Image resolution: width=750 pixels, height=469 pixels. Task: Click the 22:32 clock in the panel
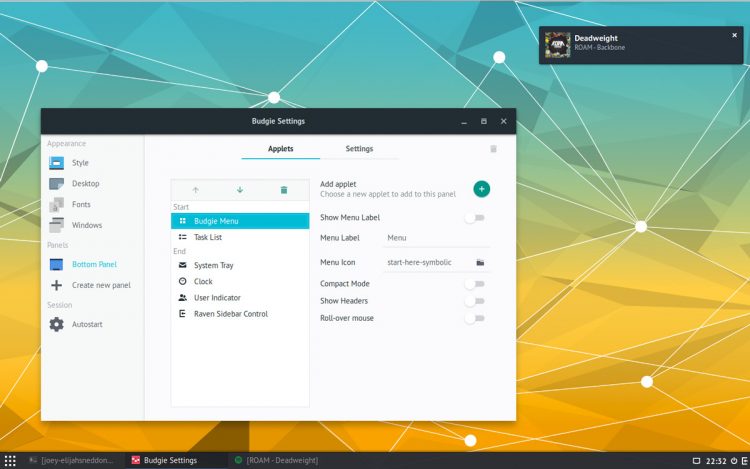point(716,461)
